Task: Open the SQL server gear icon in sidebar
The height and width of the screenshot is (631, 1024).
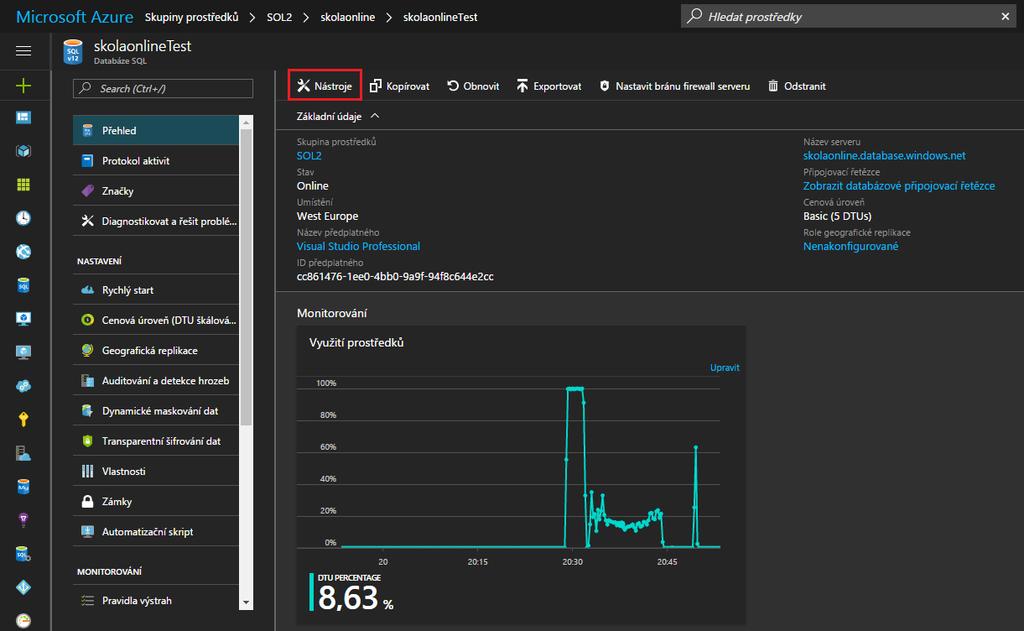Action: (x=24, y=554)
